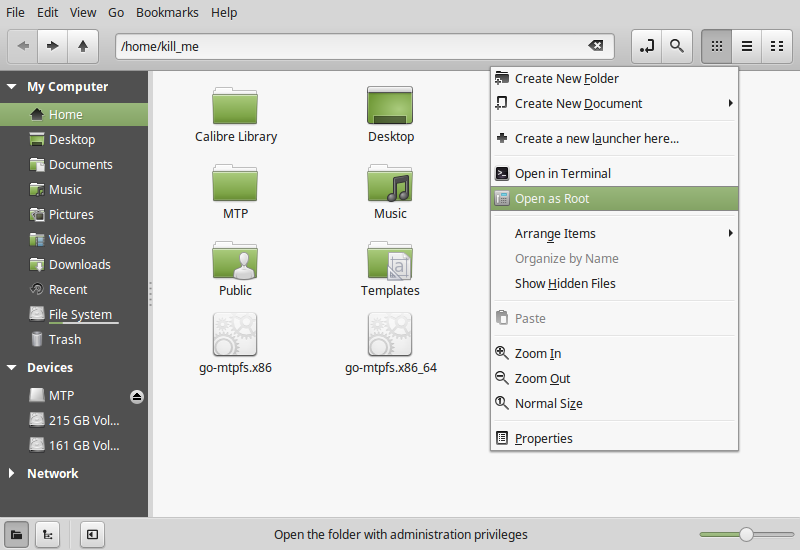Toggle Show Hidden Files
This screenshot has width=800, height=550.
[x=614, y=284]
